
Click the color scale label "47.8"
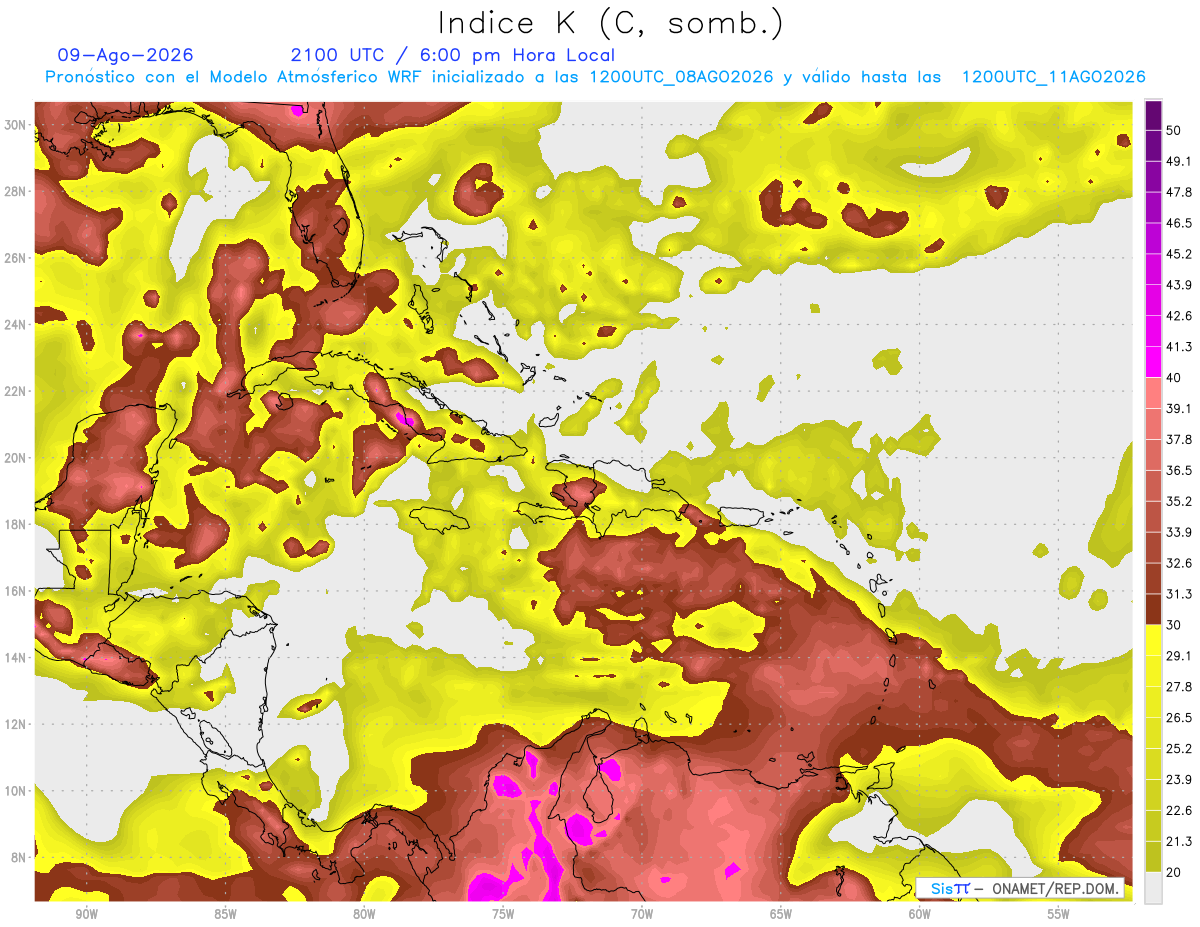(1179, 192)
